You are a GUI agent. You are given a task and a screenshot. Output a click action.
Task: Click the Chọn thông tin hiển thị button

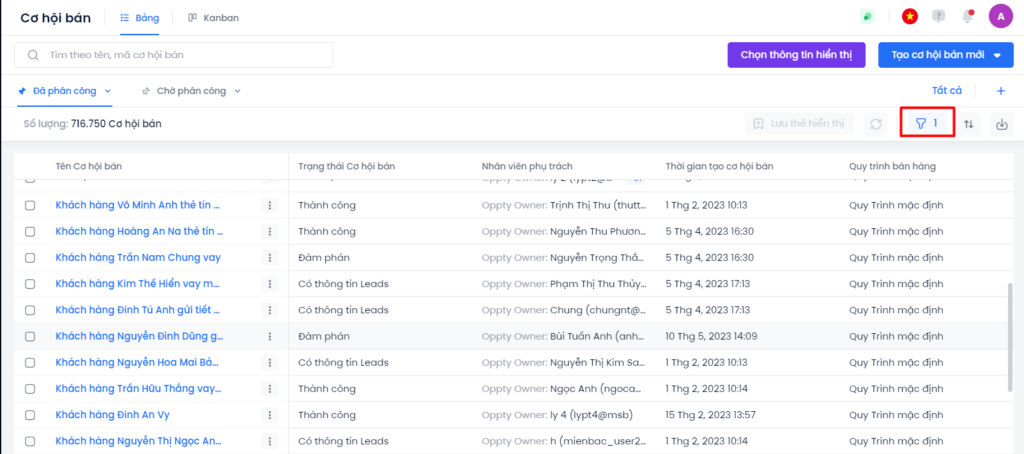pos(796,55)
